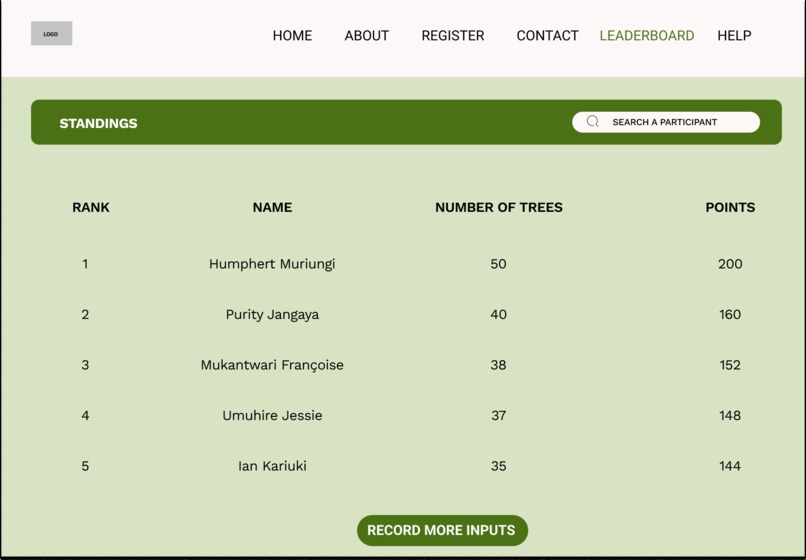Navigate to the CONTACT page
Viewport: 806px width, 560px height.
547,35
